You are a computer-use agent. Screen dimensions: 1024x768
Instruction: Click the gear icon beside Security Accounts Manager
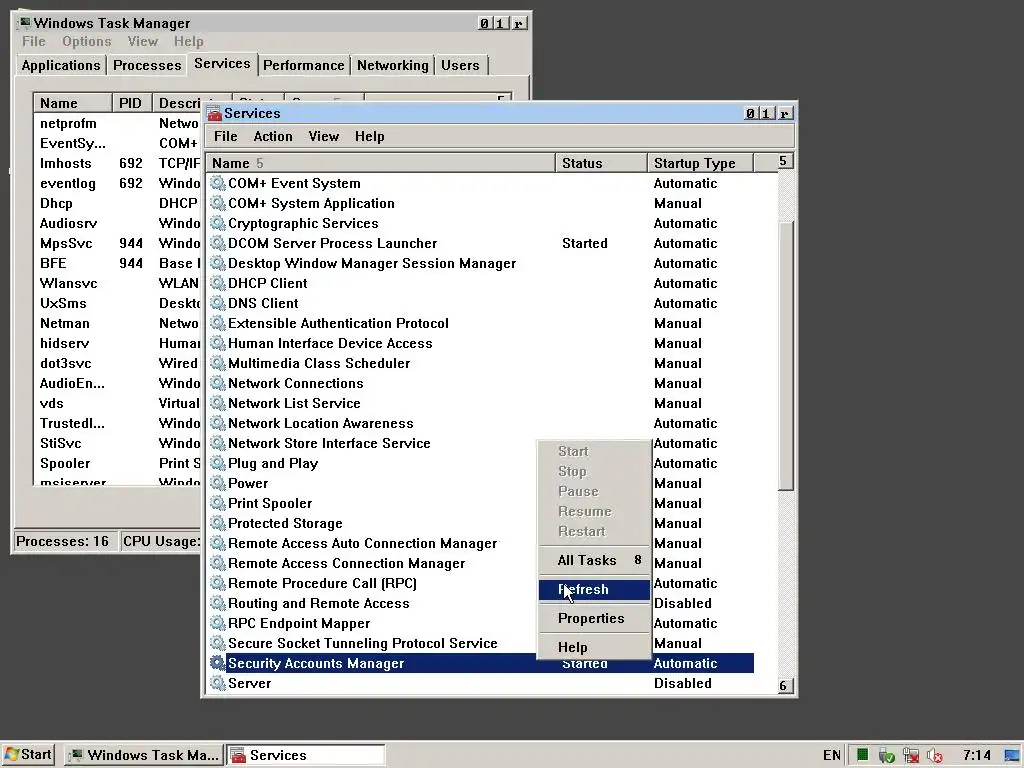pyautogui.click(x=217, y=663)
